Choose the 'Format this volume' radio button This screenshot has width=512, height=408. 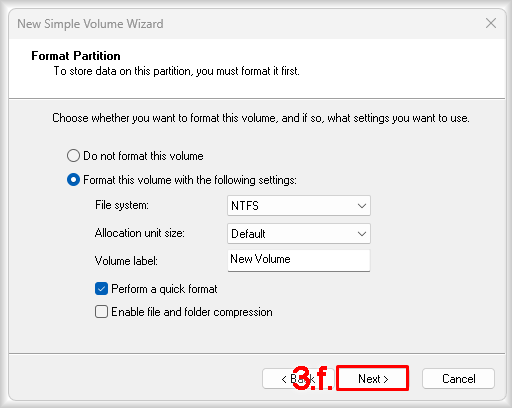[x=73, y=180]
